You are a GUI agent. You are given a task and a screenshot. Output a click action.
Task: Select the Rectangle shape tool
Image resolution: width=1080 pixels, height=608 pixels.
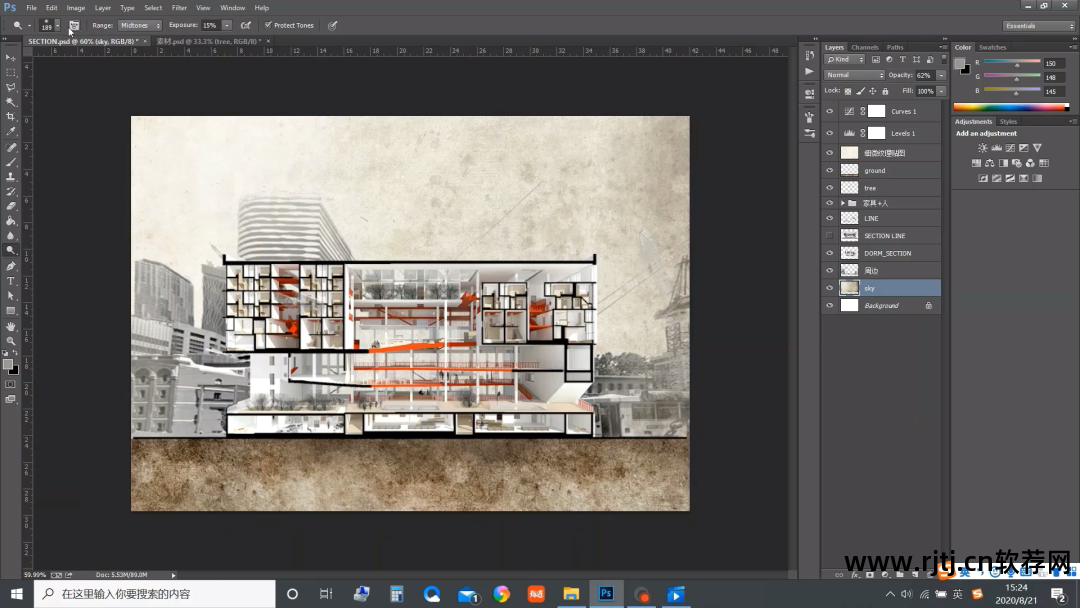(10, 311)
